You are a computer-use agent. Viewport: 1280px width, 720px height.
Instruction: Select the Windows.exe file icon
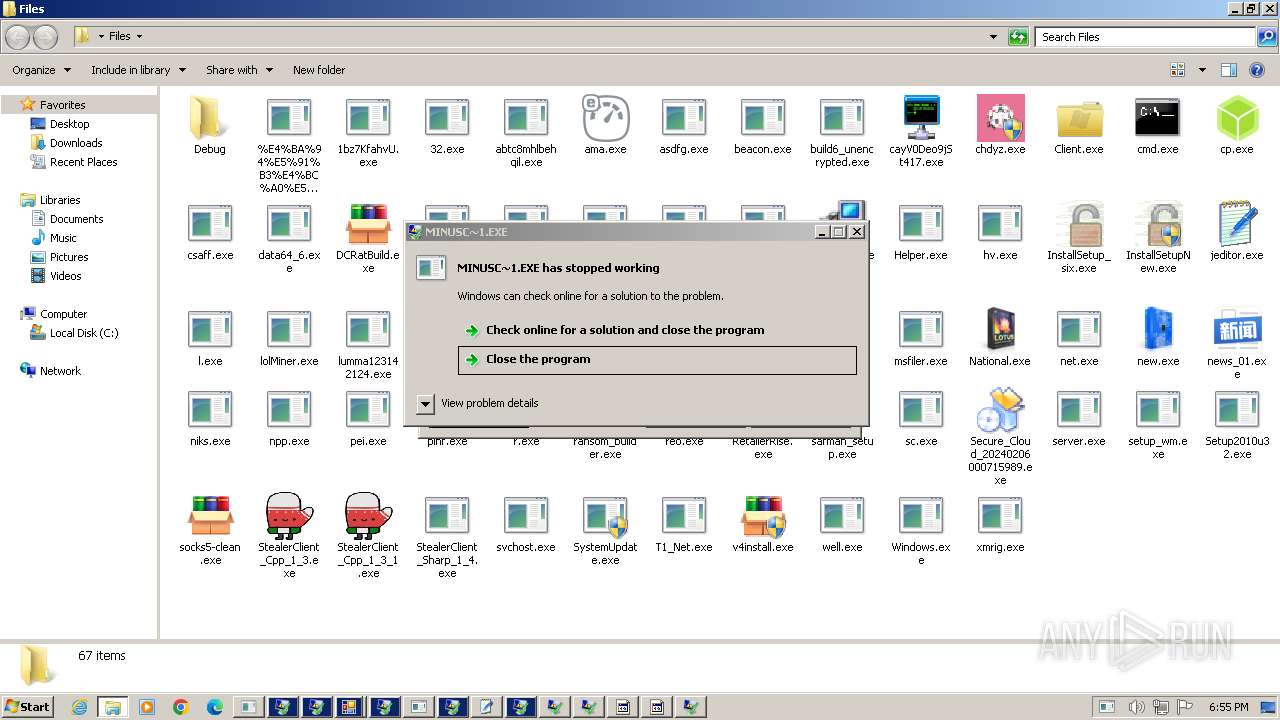[921, 516]
